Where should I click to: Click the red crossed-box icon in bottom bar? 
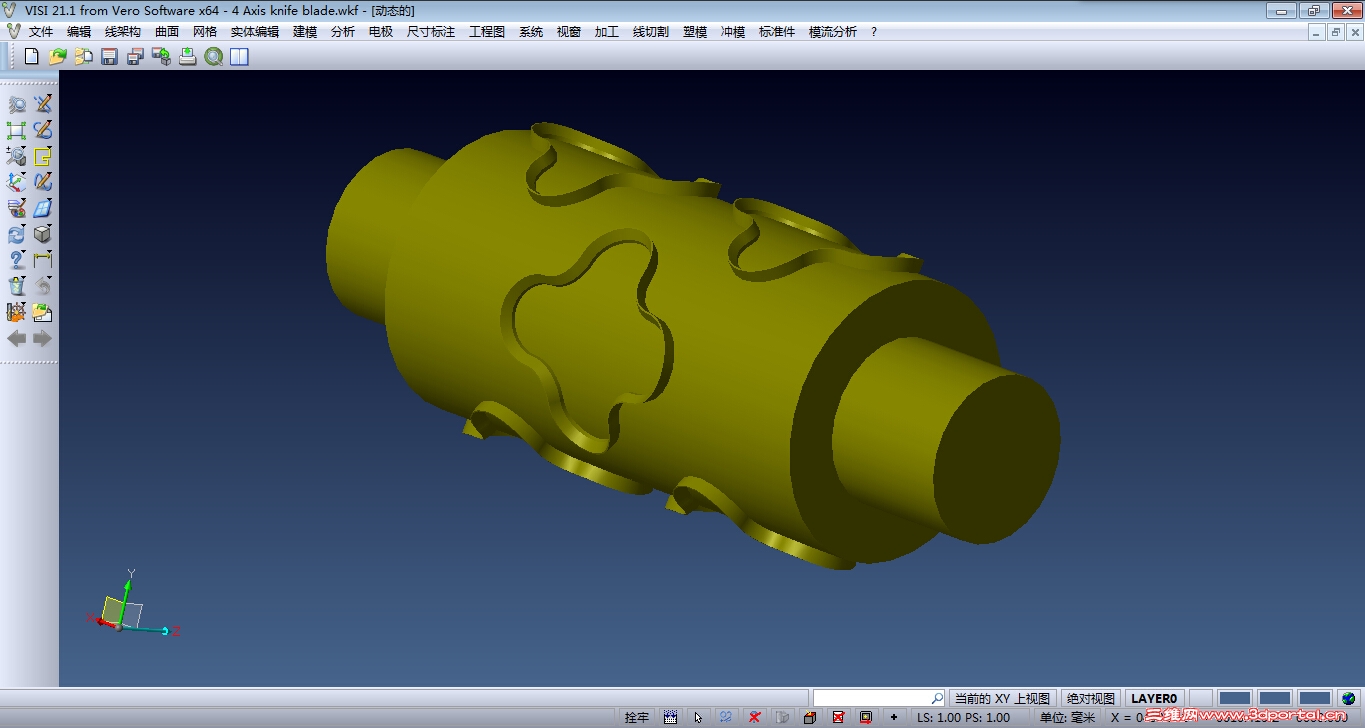point(838,717)
